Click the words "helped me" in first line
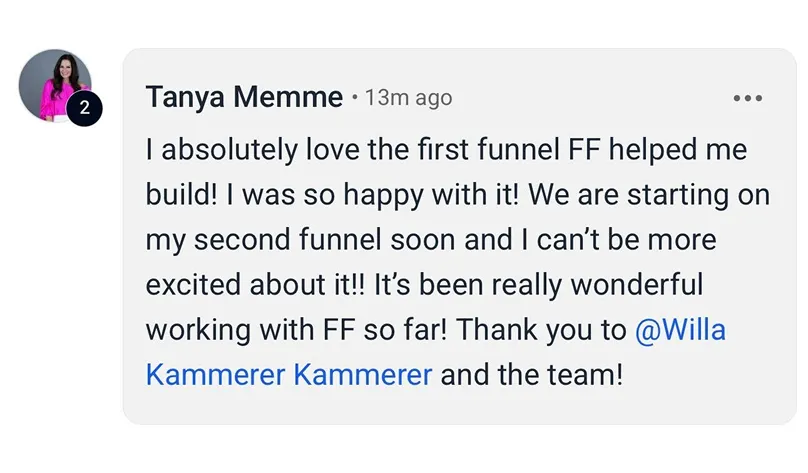 pos(678,150)
